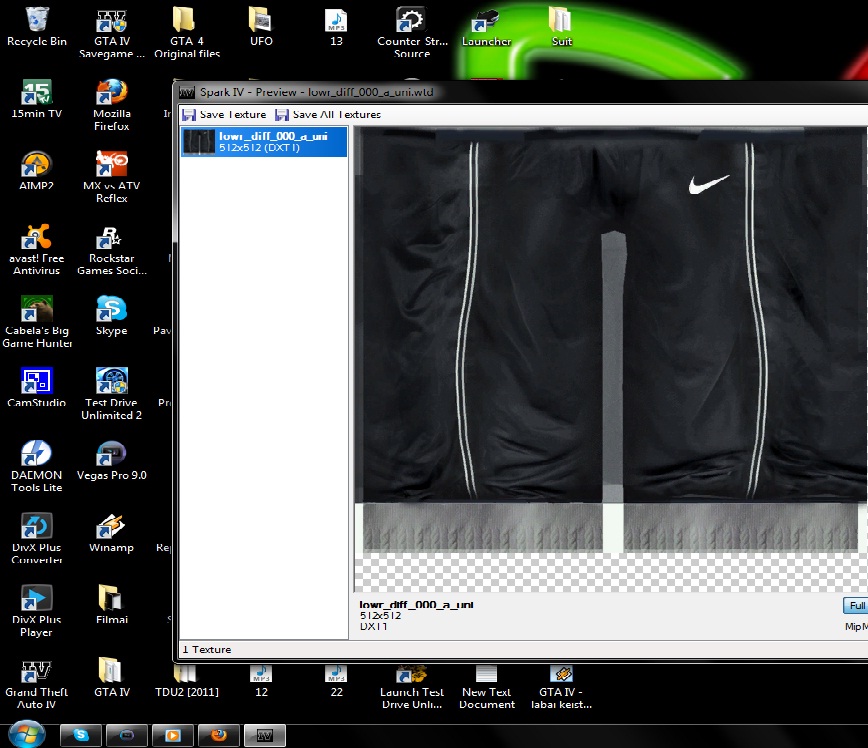868x748 pixels.
Task: Open GTA IV Savegame desktop shortcut
Action: pyautogui.click(x=112, y=33)
